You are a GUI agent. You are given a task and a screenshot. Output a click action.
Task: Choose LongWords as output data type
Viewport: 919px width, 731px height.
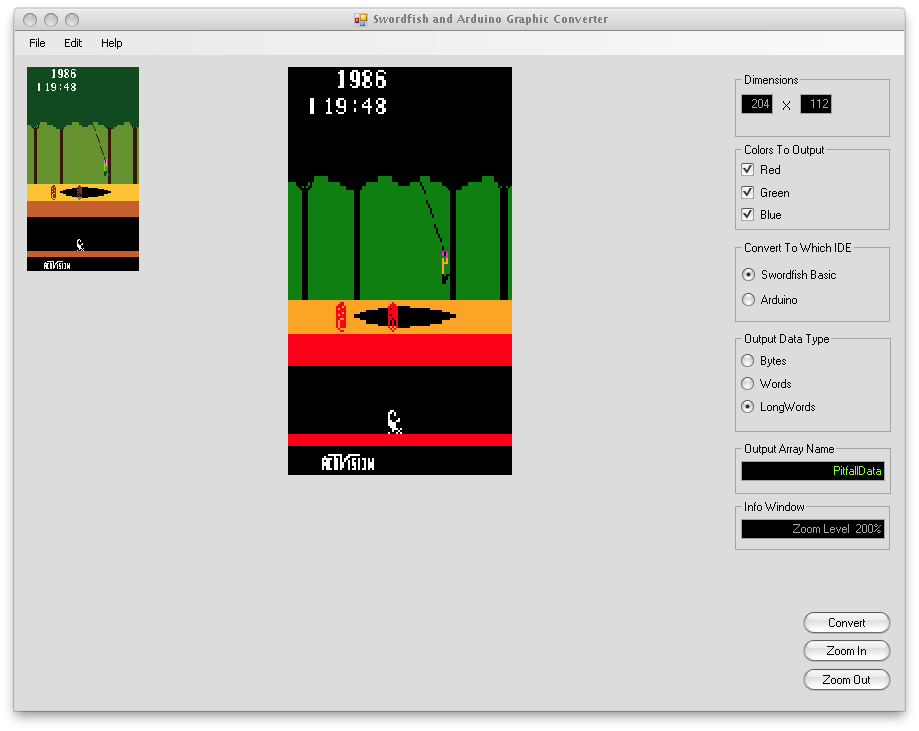(x=747, y=406)
